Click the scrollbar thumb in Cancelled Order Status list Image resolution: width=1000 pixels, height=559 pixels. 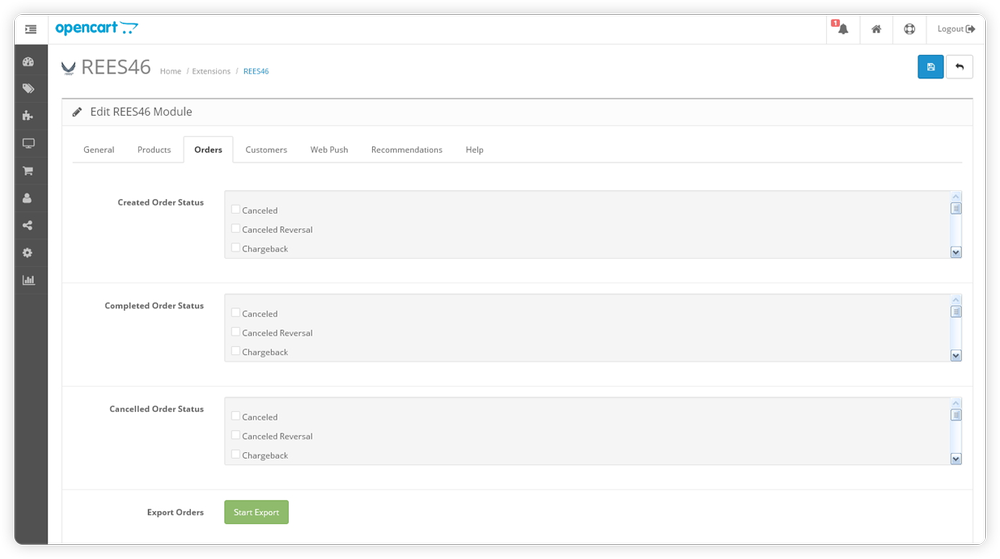point(955,415)
